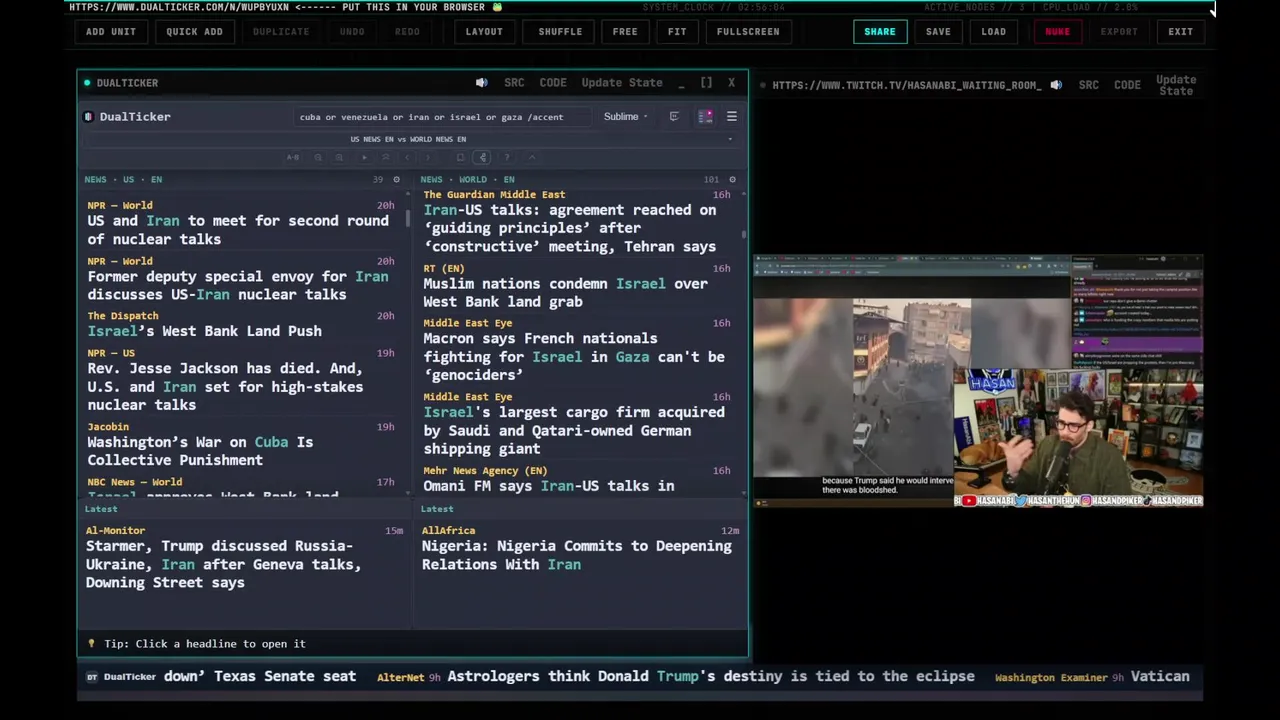Open headline 'Muslim nations condemn Israel'
This screenshot has height=720, width=1280.
click(565, 293)
